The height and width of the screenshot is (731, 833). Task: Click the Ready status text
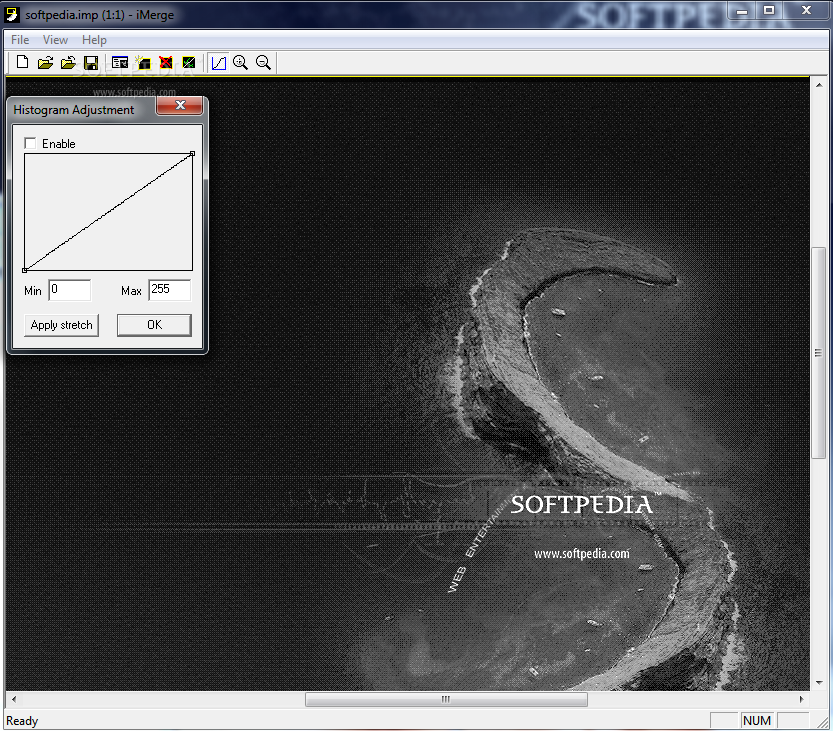22,721
